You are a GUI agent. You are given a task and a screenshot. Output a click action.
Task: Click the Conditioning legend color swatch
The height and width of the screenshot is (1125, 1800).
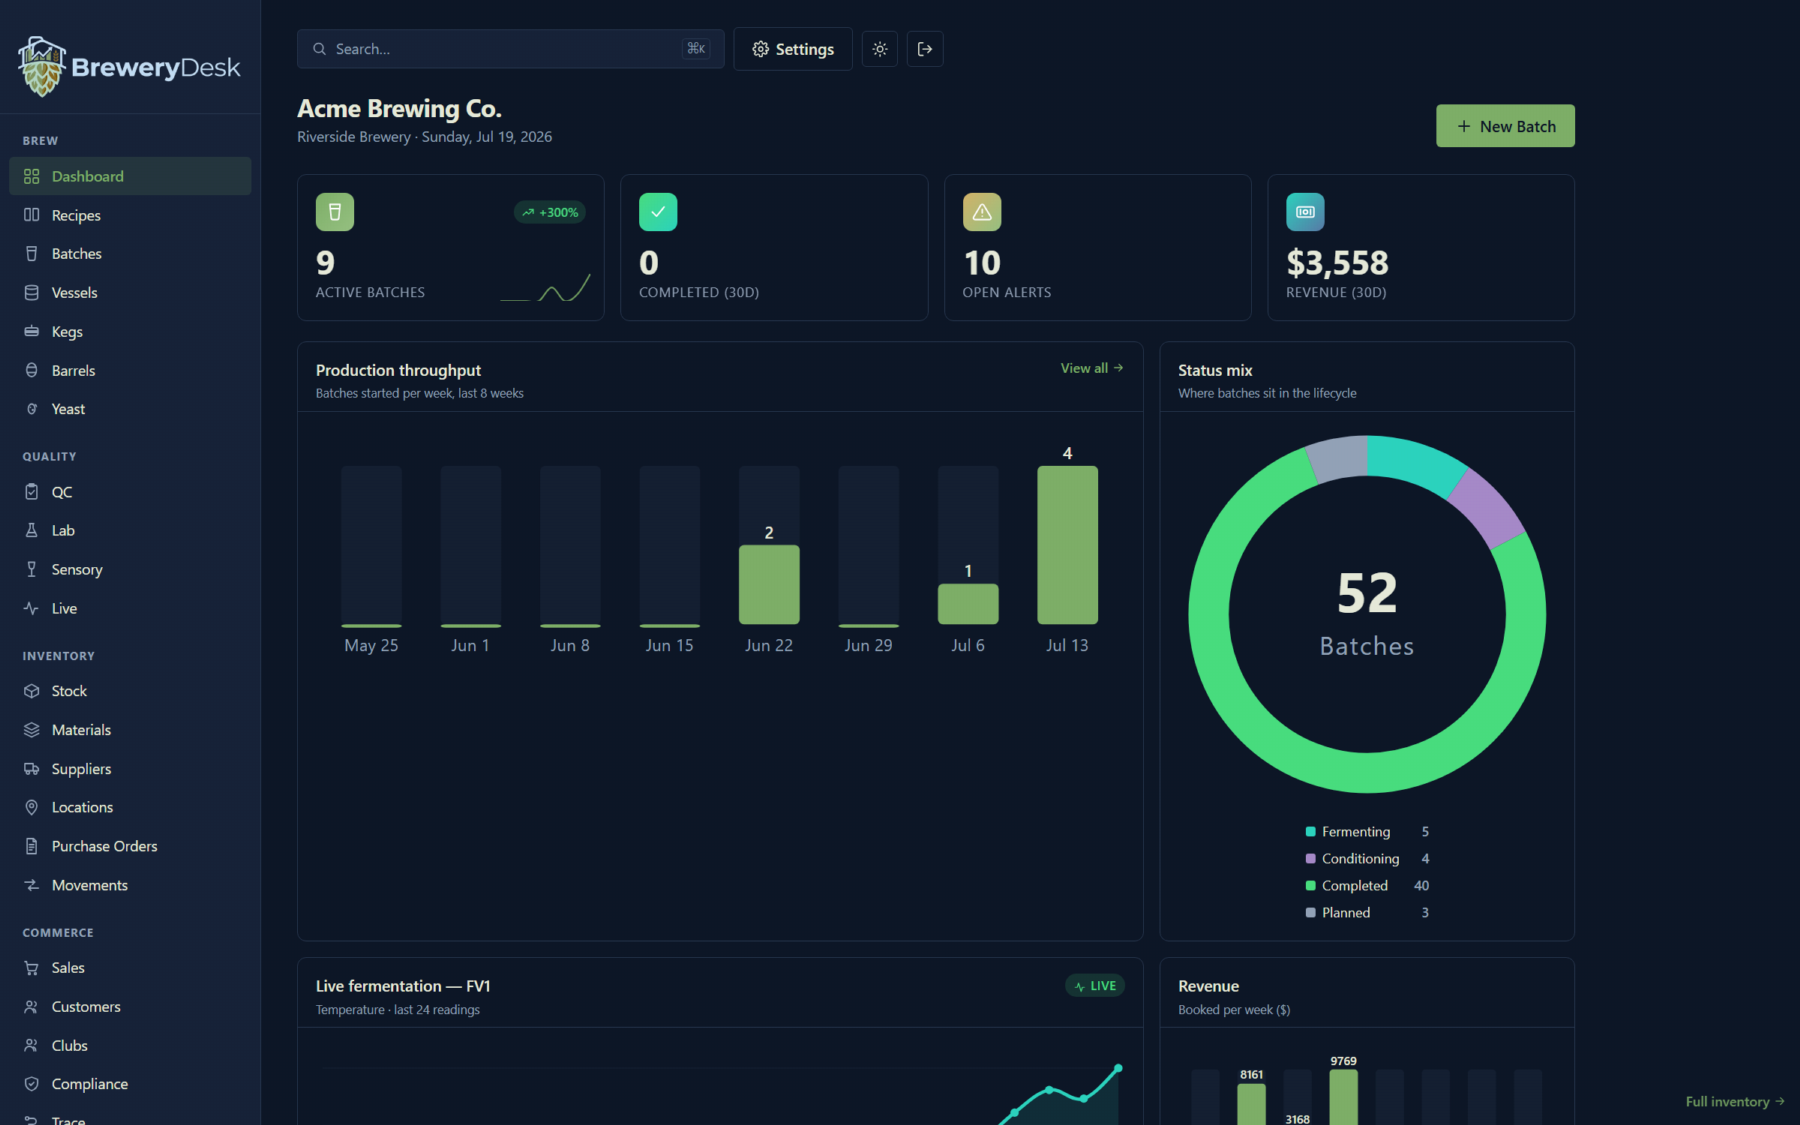pos(1310,859)
